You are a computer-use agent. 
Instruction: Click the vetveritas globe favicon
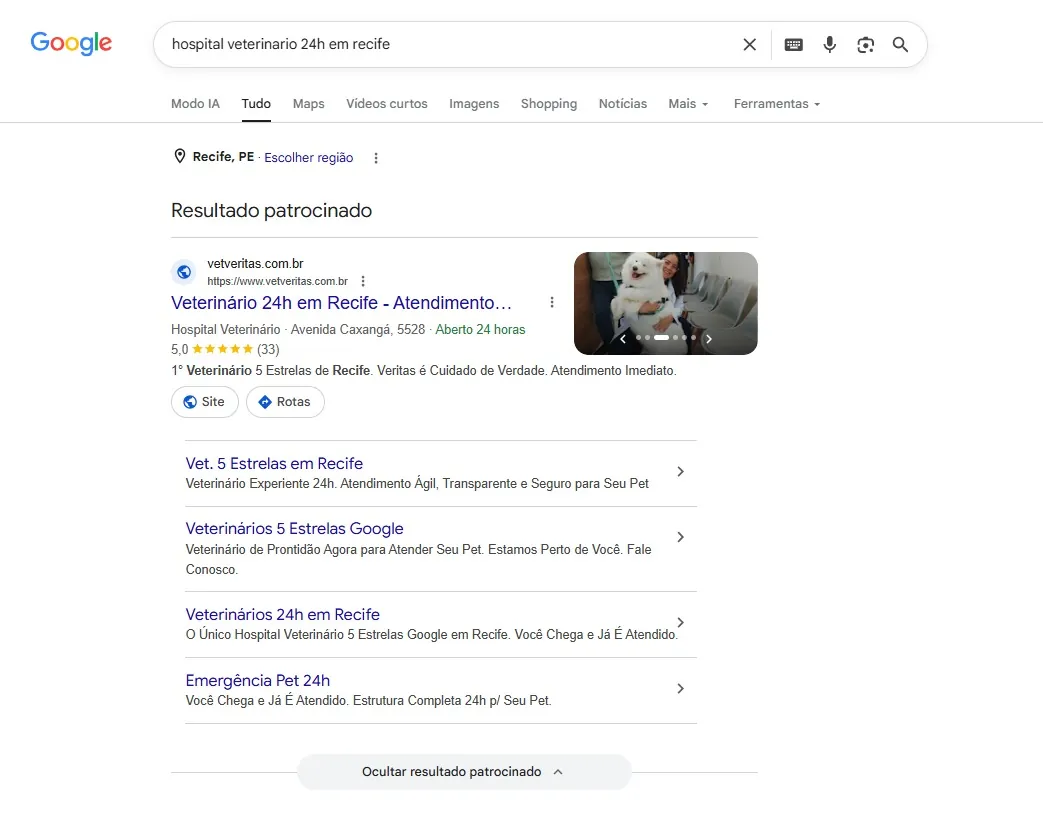(x=184, y=271)
